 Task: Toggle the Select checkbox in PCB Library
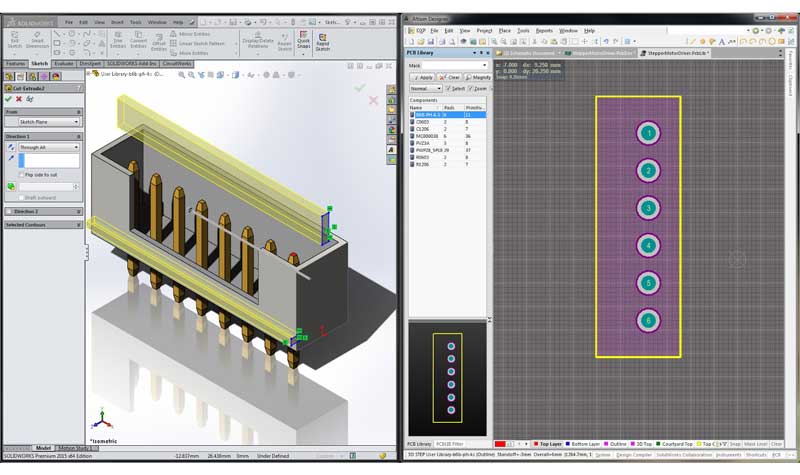(450, 88)
